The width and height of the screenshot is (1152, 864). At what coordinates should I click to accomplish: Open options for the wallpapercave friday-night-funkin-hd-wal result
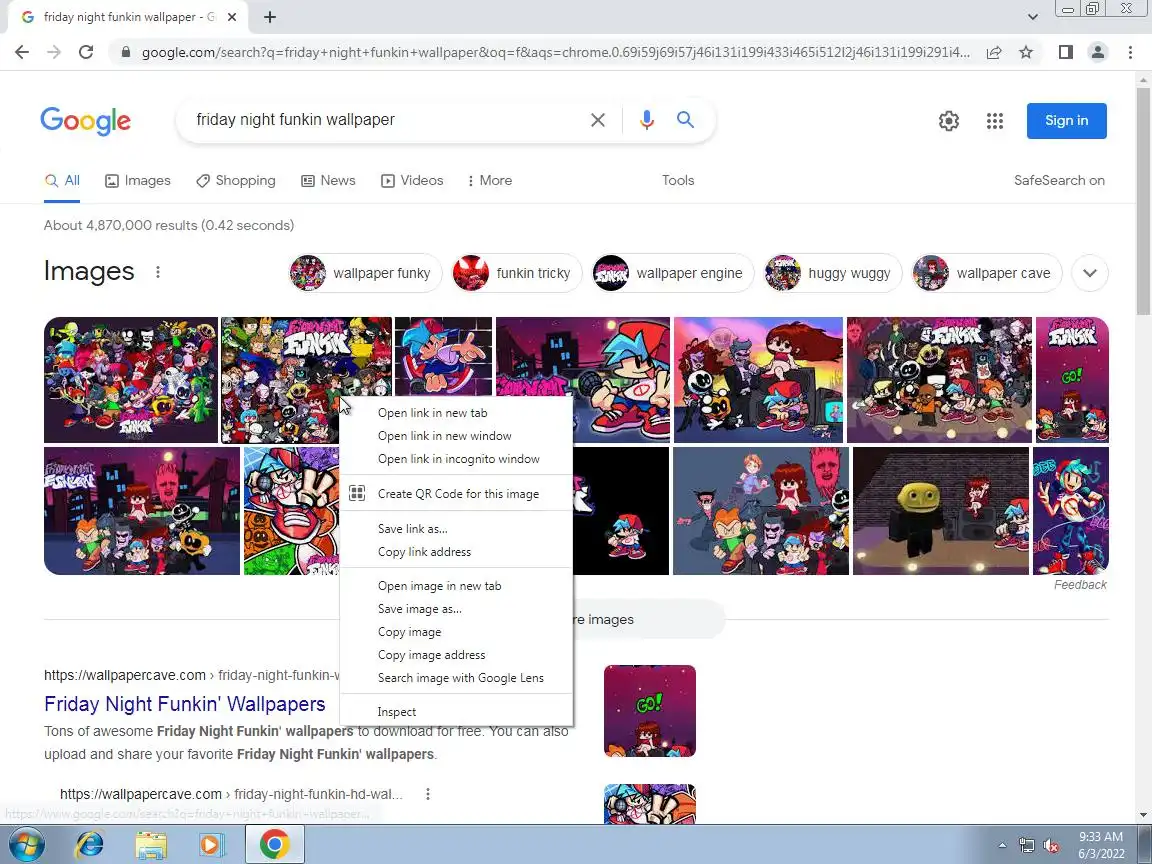coord(428,794)
